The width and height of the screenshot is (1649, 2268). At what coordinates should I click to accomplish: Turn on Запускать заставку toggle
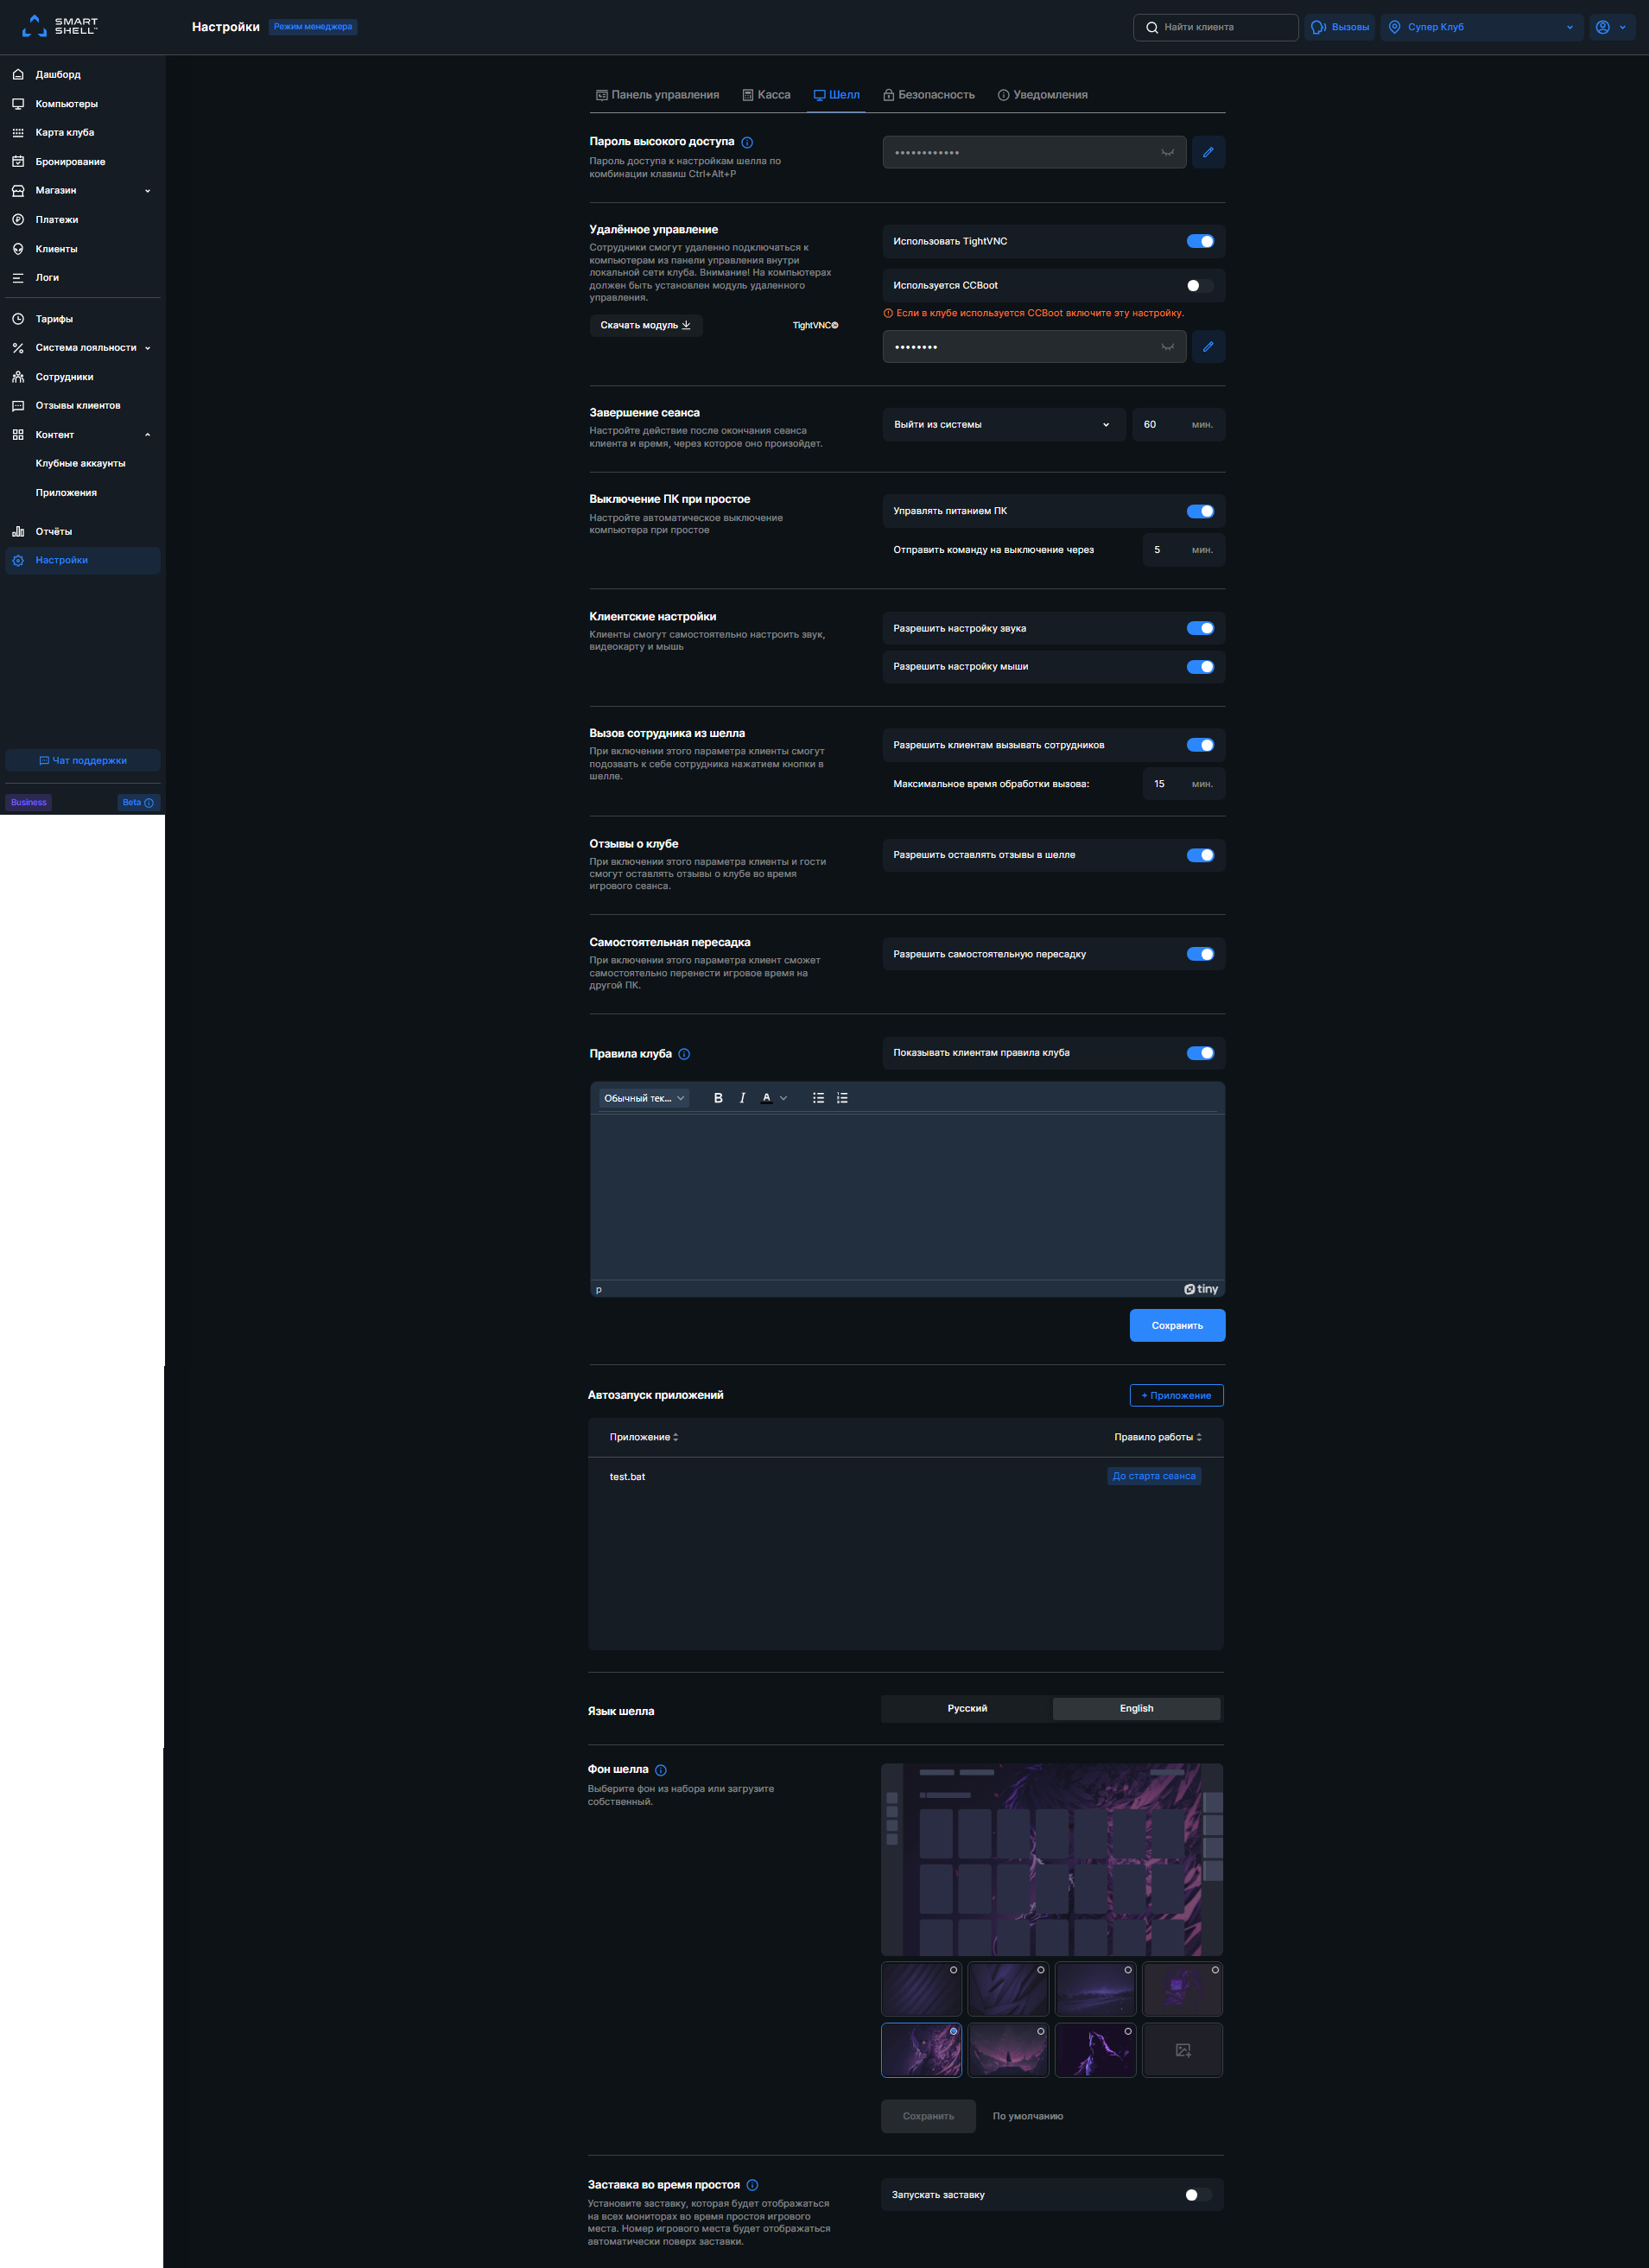pos(1198,2195)
